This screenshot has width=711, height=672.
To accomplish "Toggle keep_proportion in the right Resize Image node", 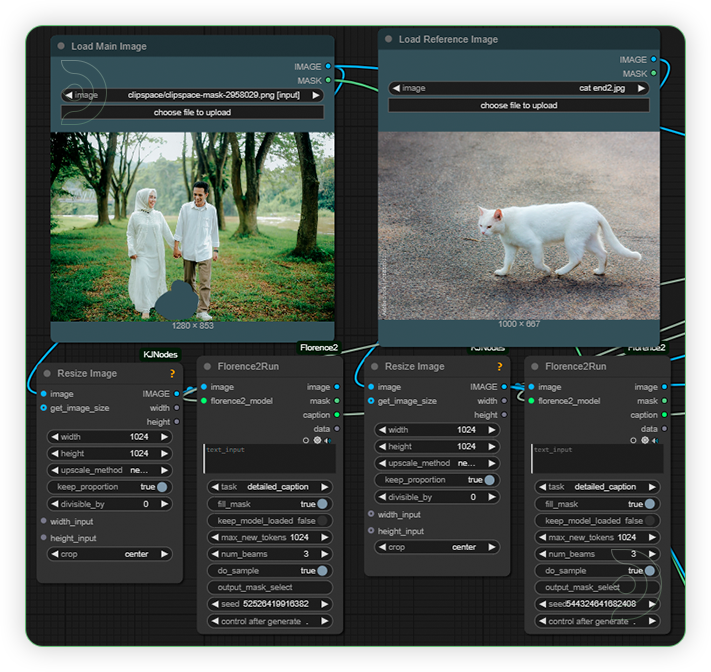I will (435, 480).
